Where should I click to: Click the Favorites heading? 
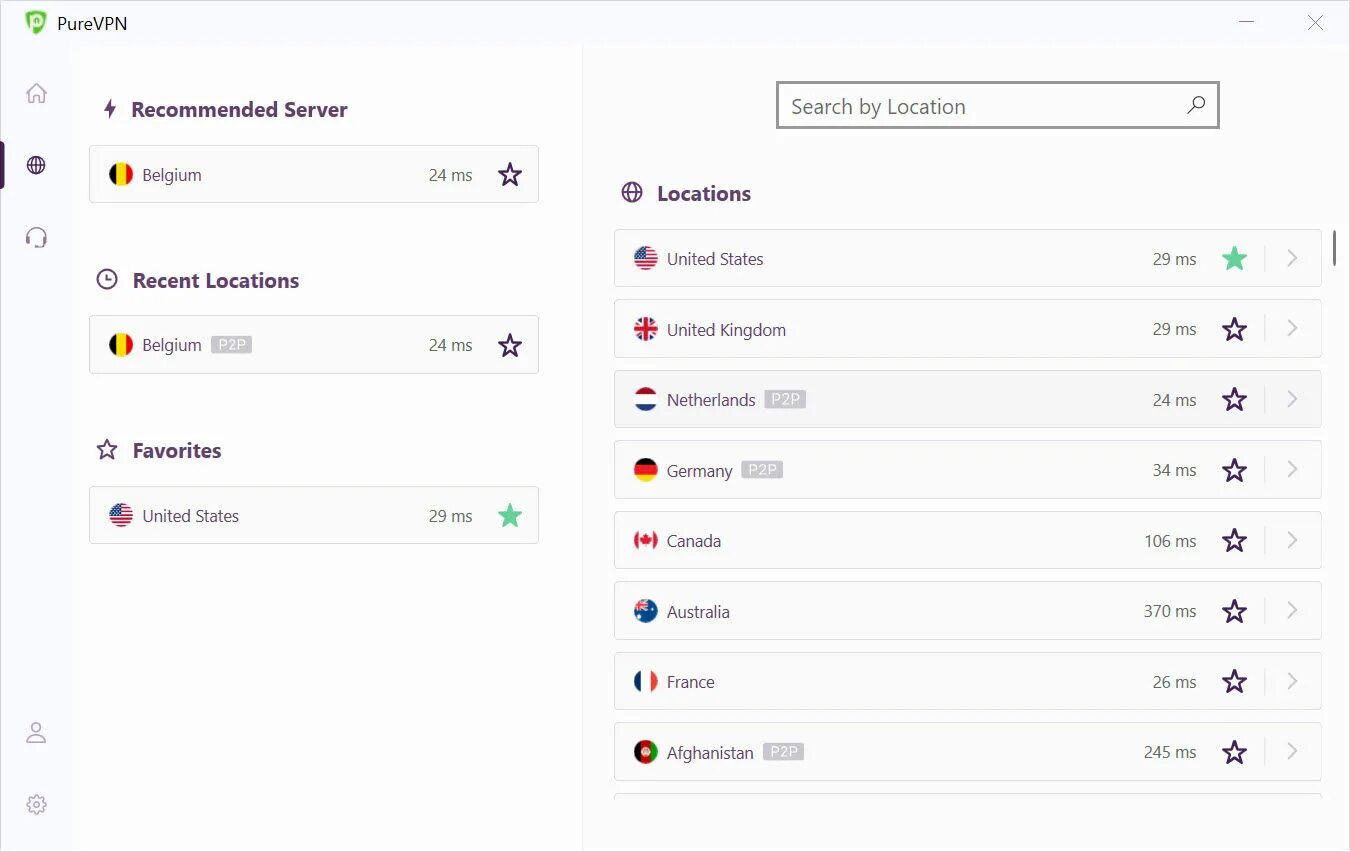[x=177, y=451]
